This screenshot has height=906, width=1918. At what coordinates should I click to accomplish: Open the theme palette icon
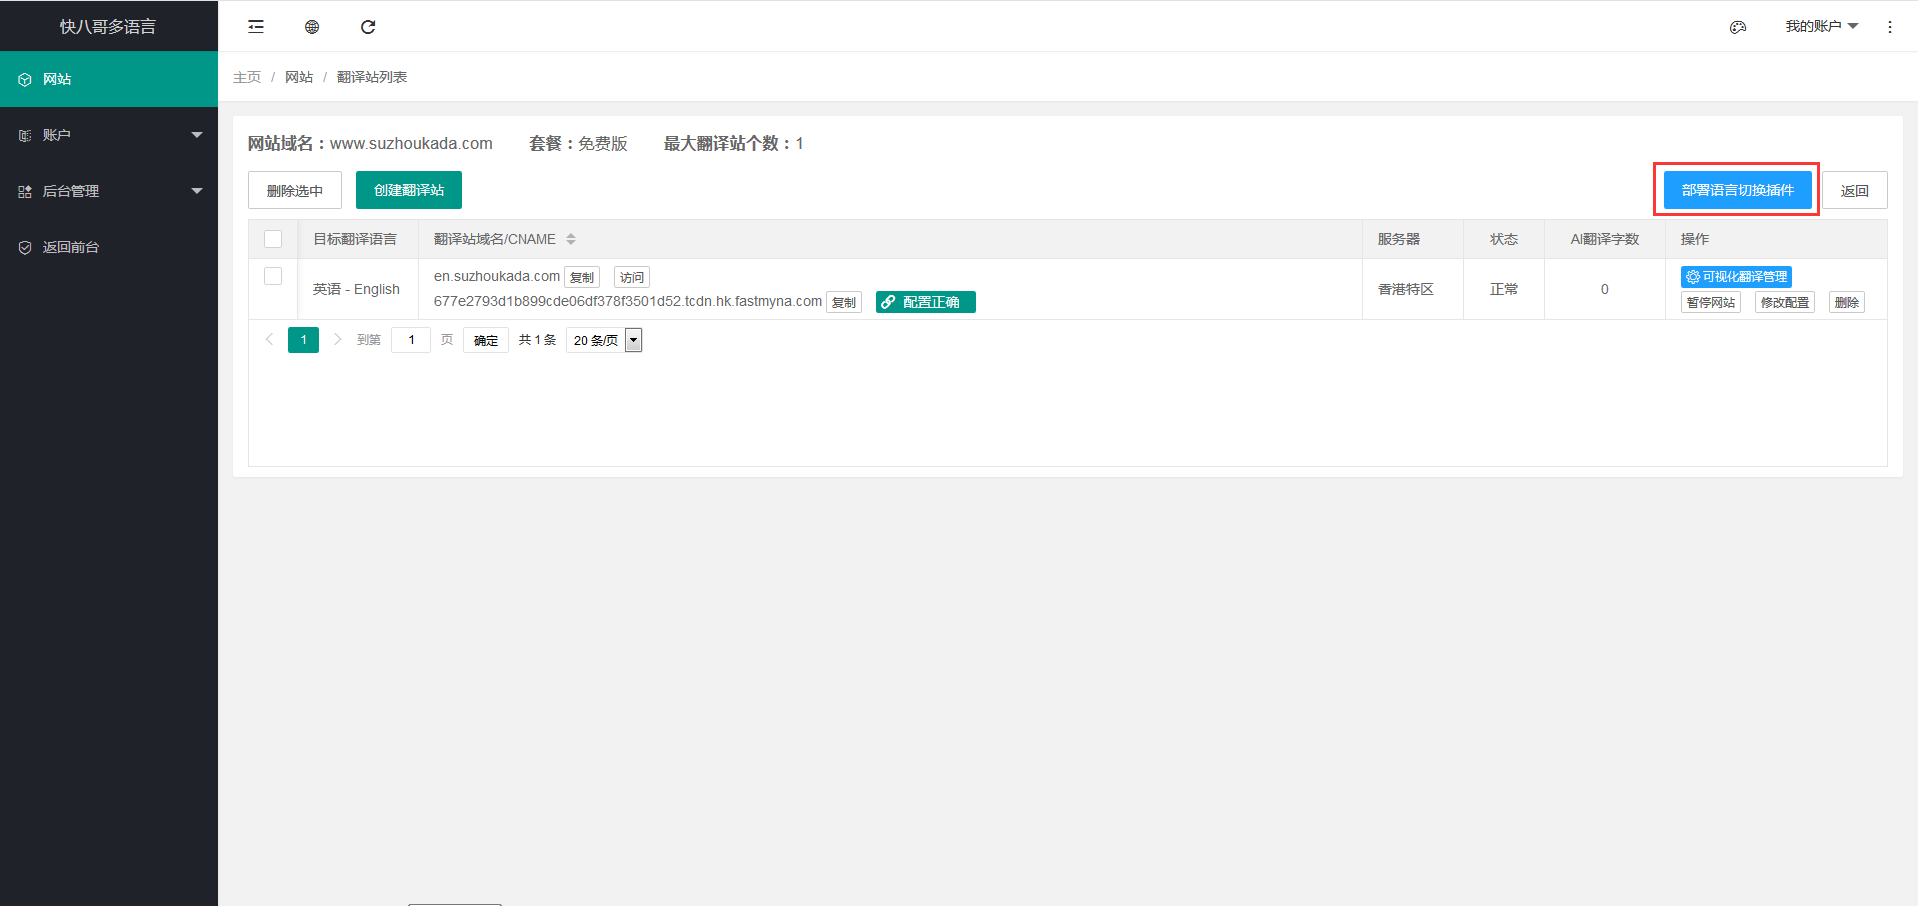tap(1738, 27)
